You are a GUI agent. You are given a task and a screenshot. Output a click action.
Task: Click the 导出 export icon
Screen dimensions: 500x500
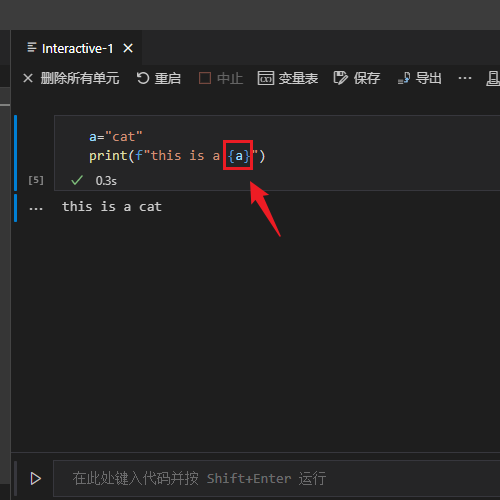(404, 78)
